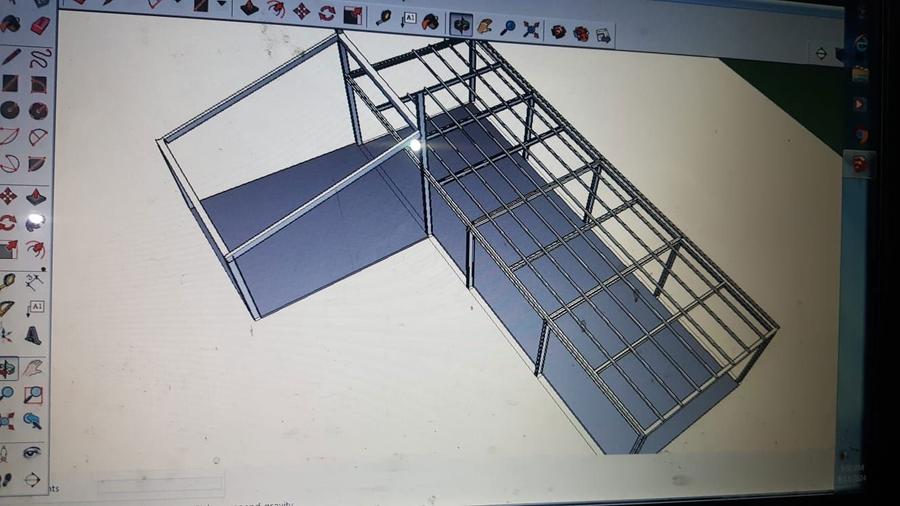Select the Dimensions tool
Image resolution: width=900 pixels, height=506 pixels.
pos(34,281)
